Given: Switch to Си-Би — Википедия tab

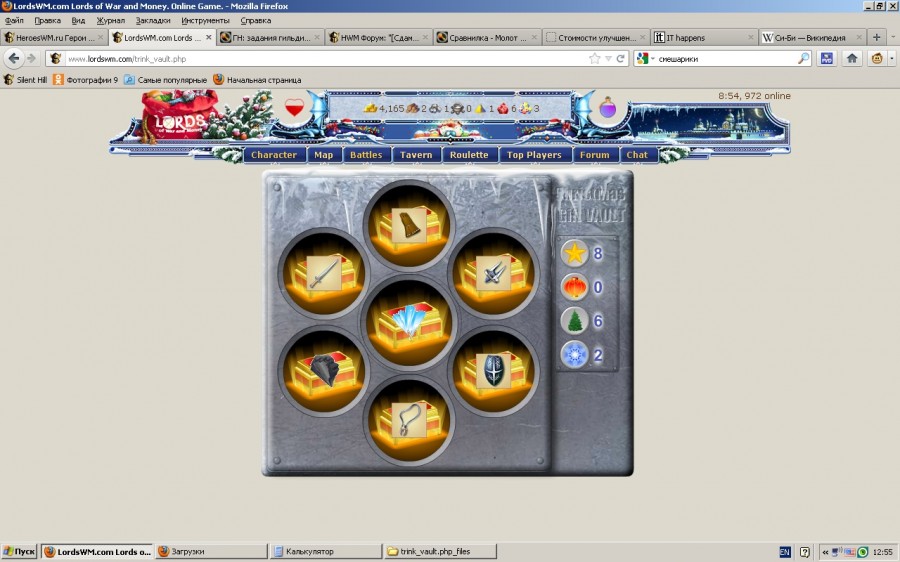Looking at the screenshot, I should (x=812, y=37).
